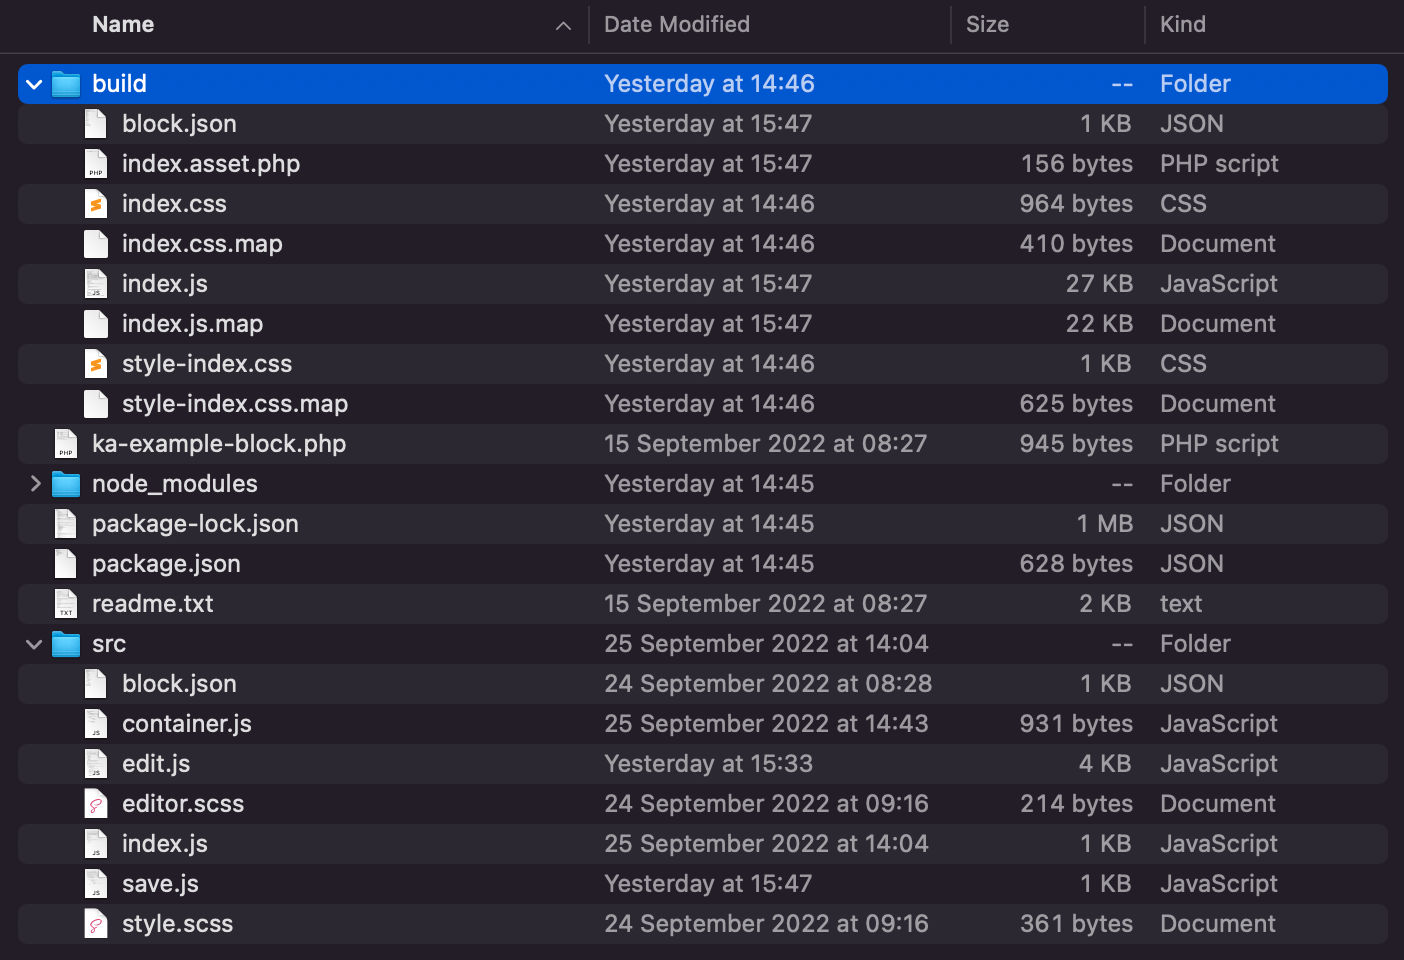1404x960 pixels.
Task: Click the document icon next to index.js.map
Action: (95, 323)
